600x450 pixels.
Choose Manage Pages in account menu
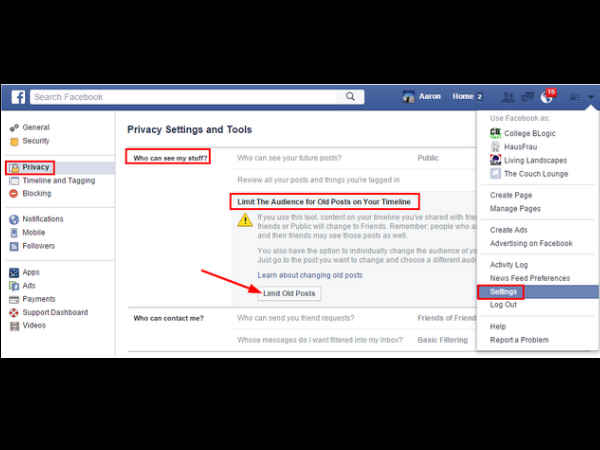coord(515,209)
